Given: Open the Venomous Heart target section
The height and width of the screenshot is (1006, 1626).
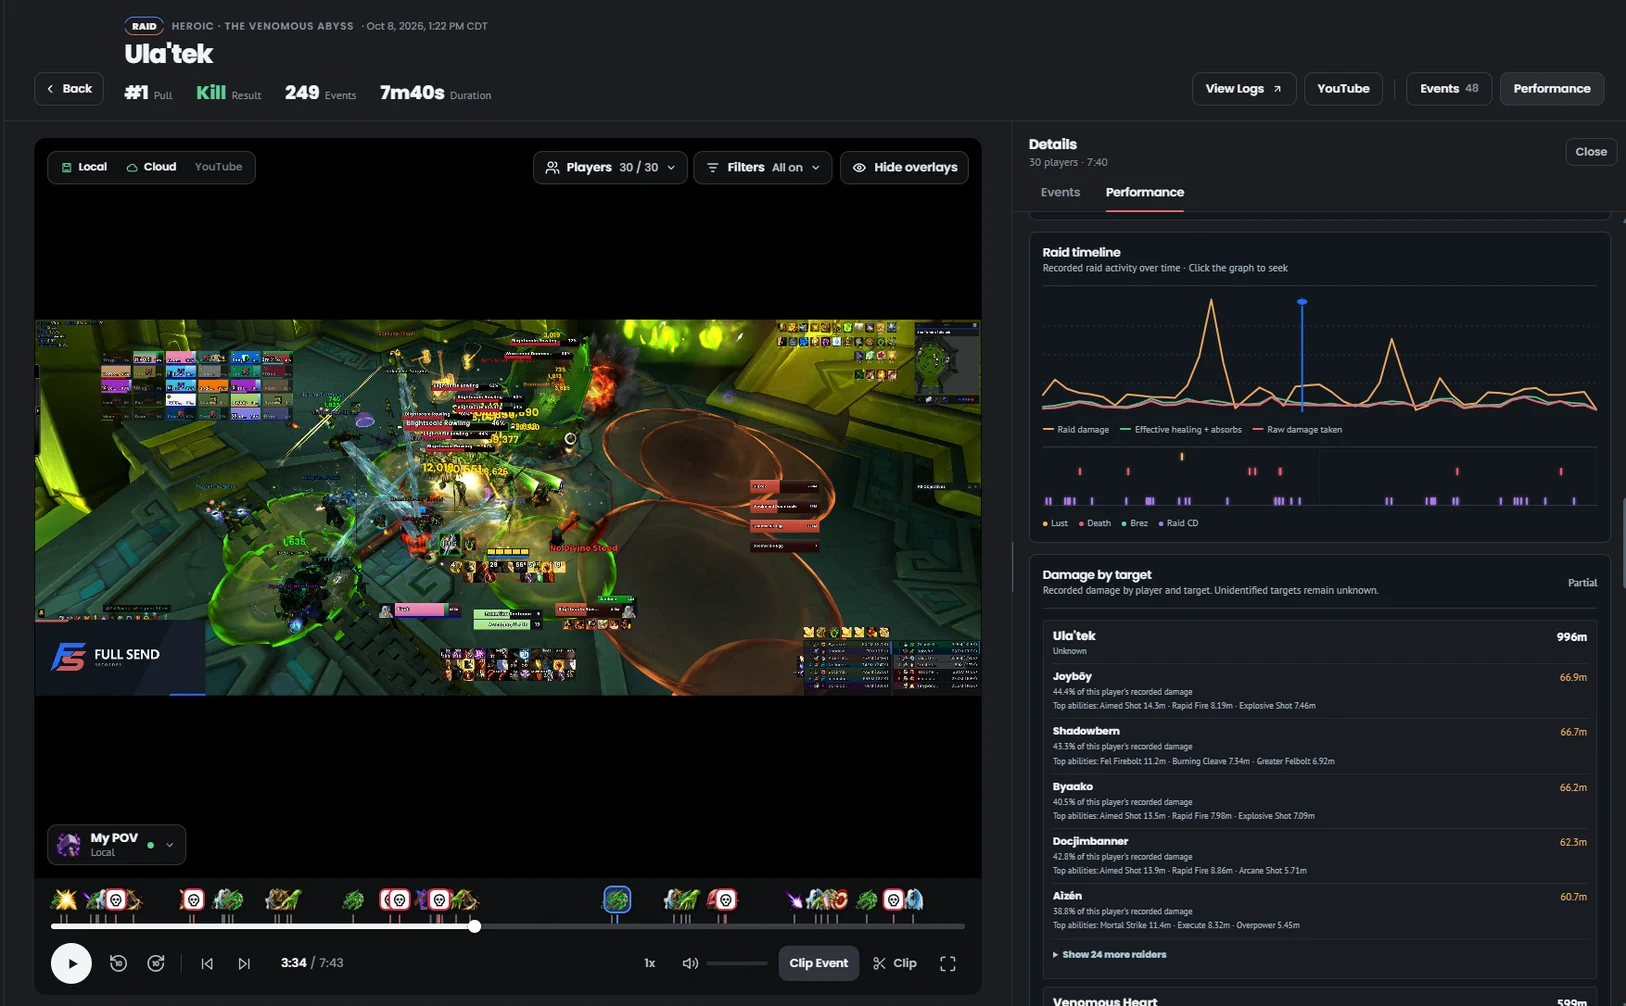Looking at the screenshot, I should tap(1319, 1000).
